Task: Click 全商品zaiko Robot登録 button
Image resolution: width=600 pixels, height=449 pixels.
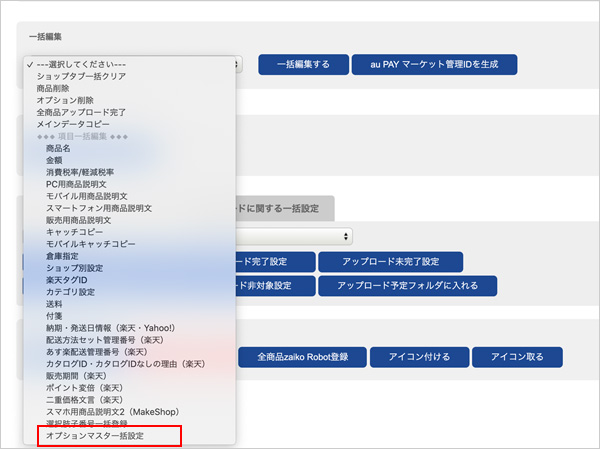Action: 301,357
